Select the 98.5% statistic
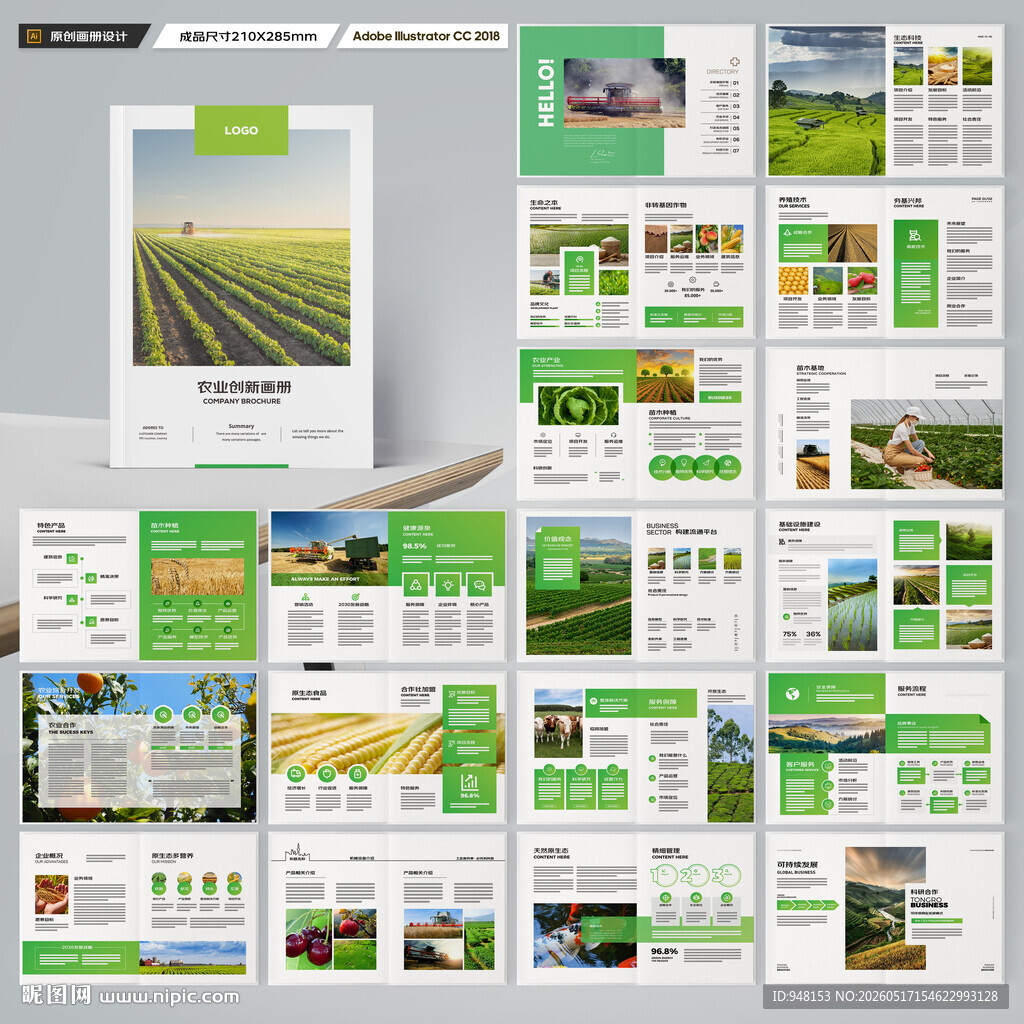The image size is (1024, 1024). (x=415, y=545)
